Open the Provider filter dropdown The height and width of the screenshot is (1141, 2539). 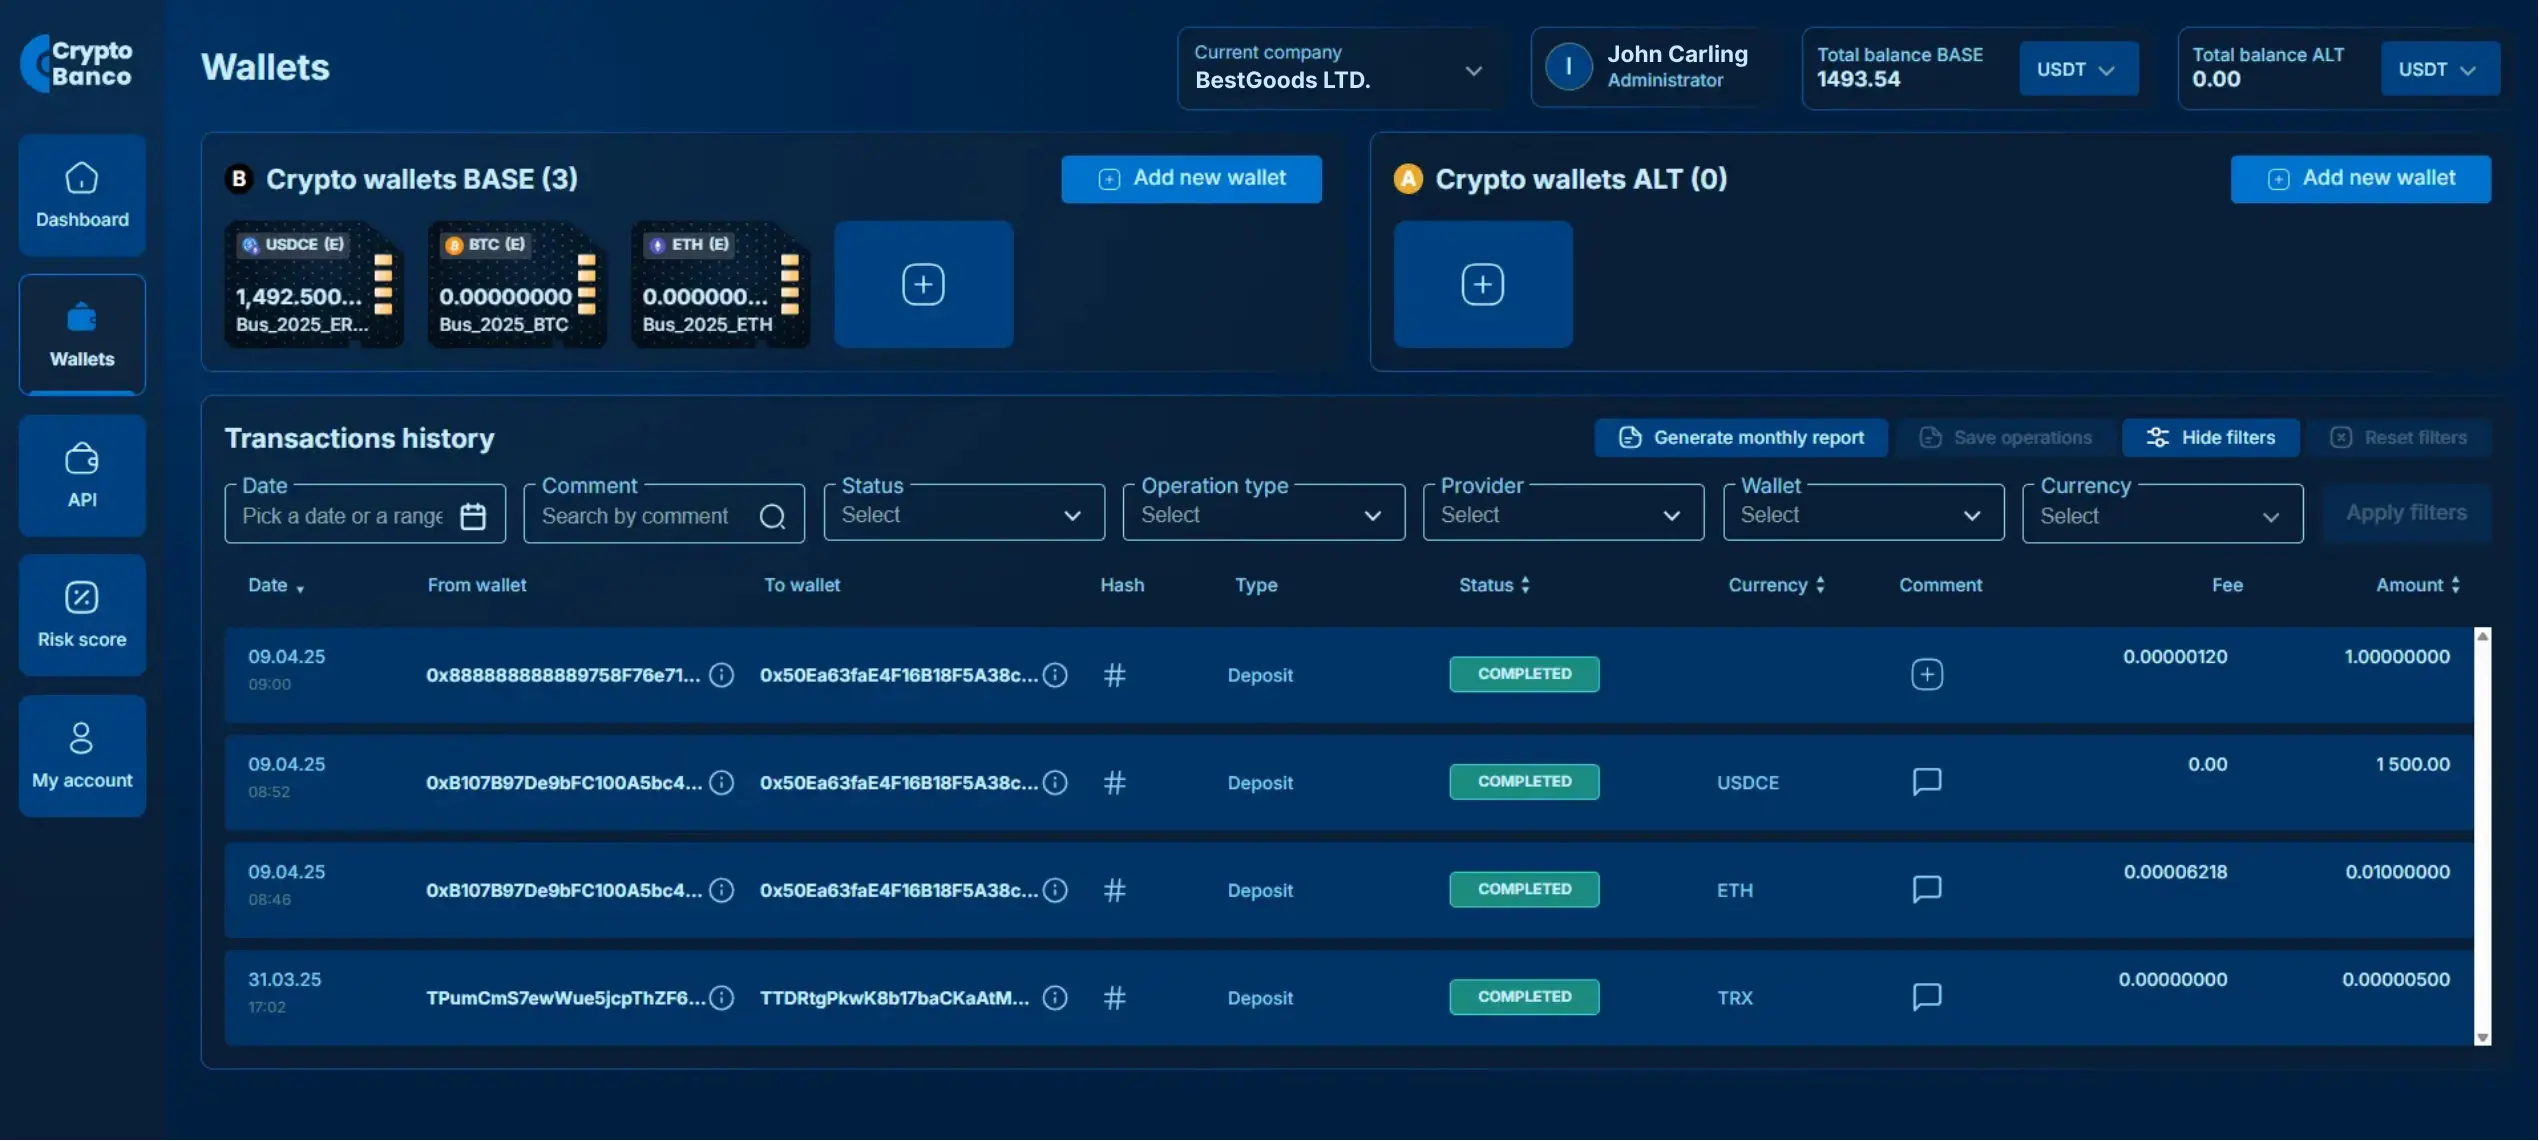1563,514
